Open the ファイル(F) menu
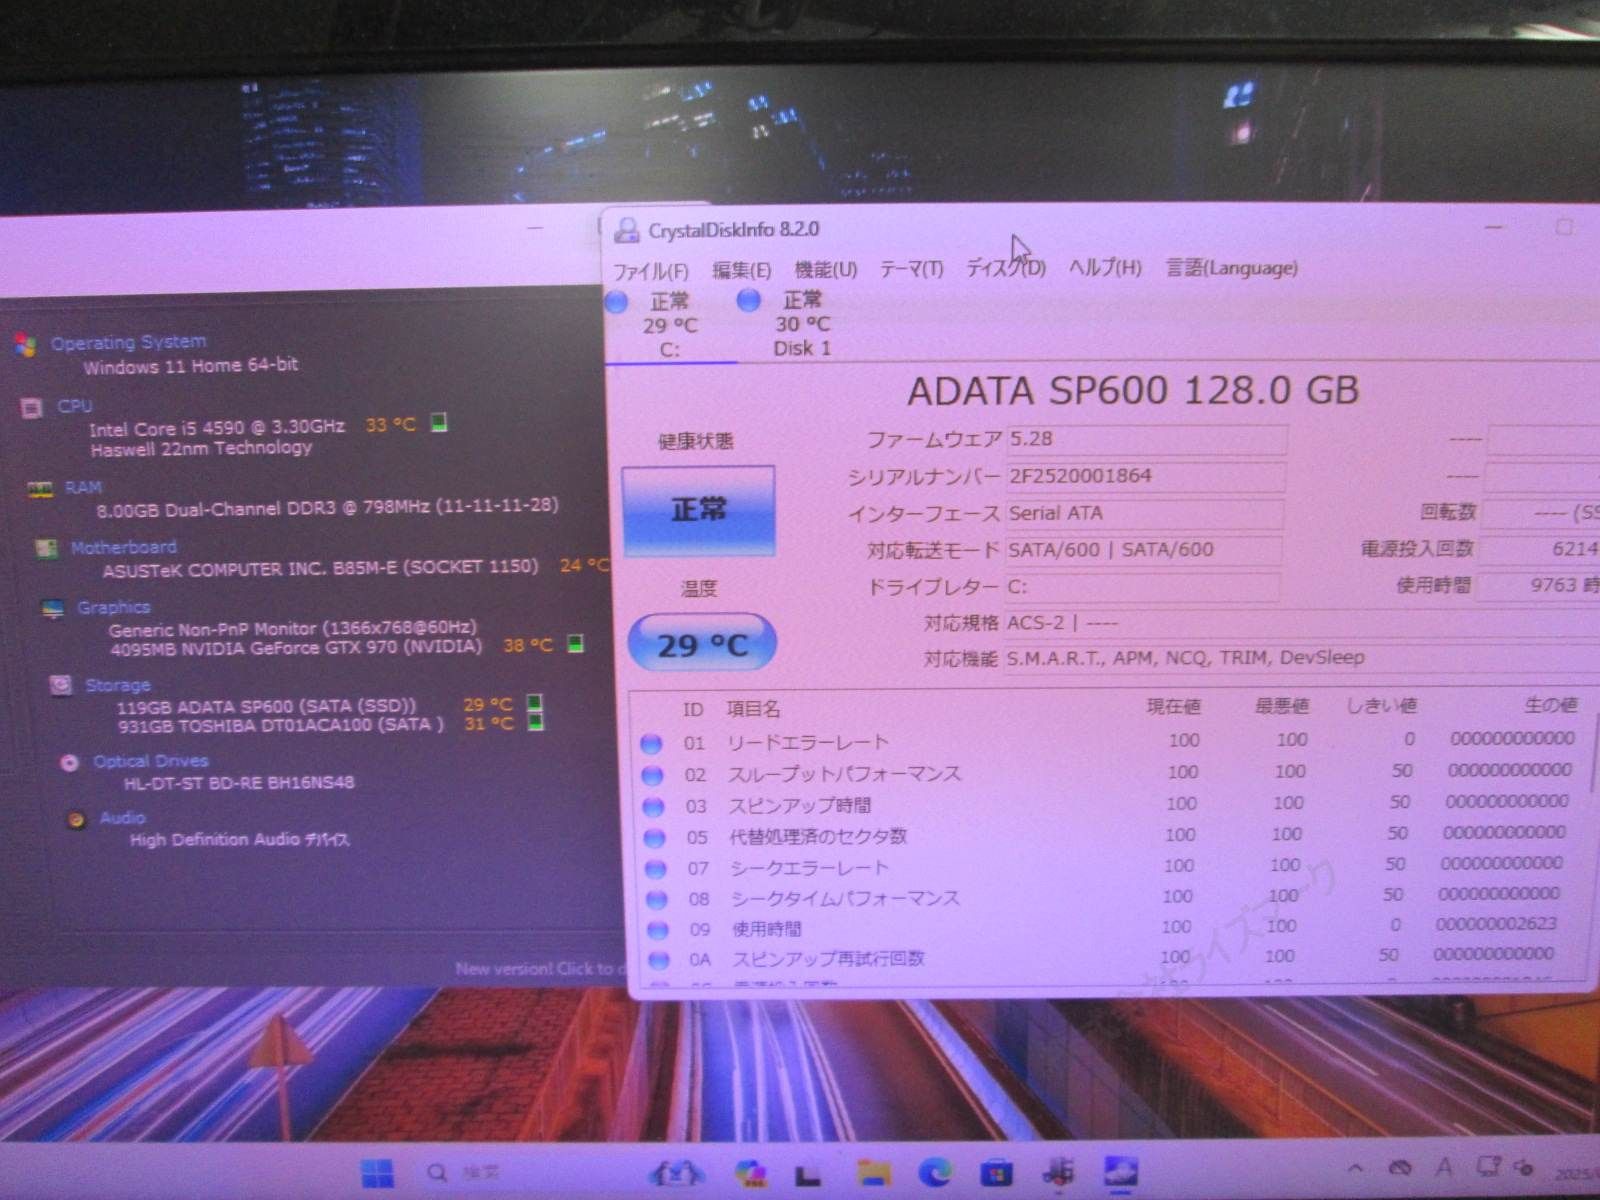Image resolution: width=1600 pixels, height=1200 pixels. [x=651, y=271]
